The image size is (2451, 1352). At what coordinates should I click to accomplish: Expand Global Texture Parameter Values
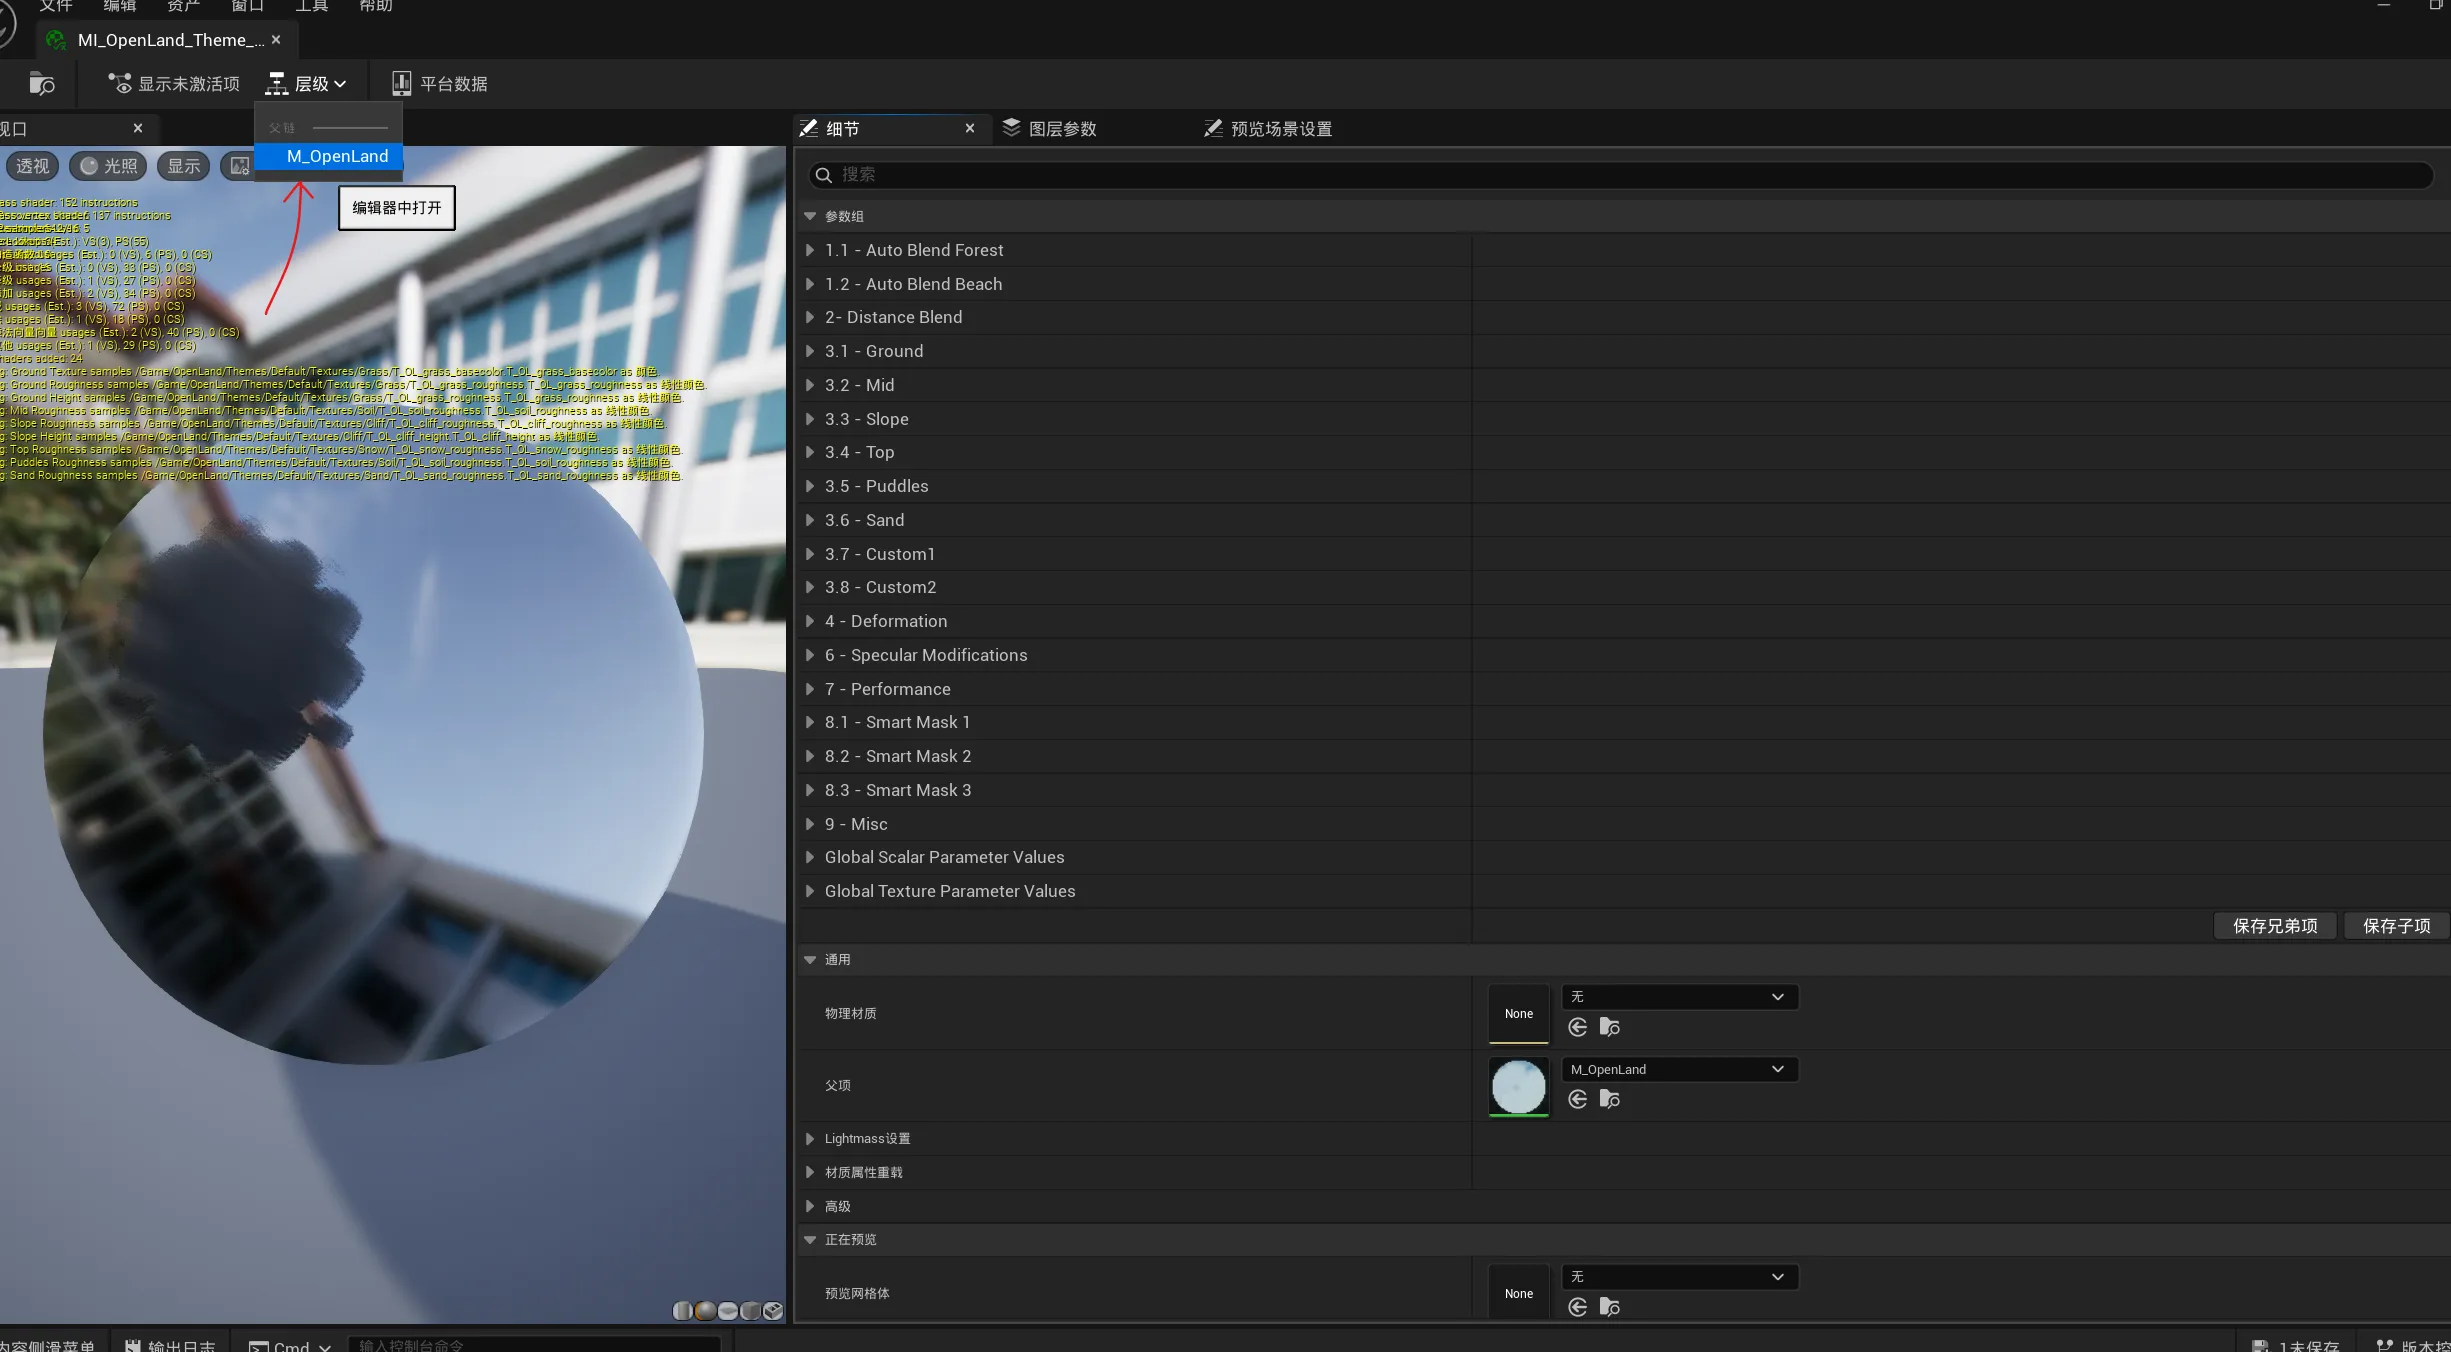[x=810, y=891]
